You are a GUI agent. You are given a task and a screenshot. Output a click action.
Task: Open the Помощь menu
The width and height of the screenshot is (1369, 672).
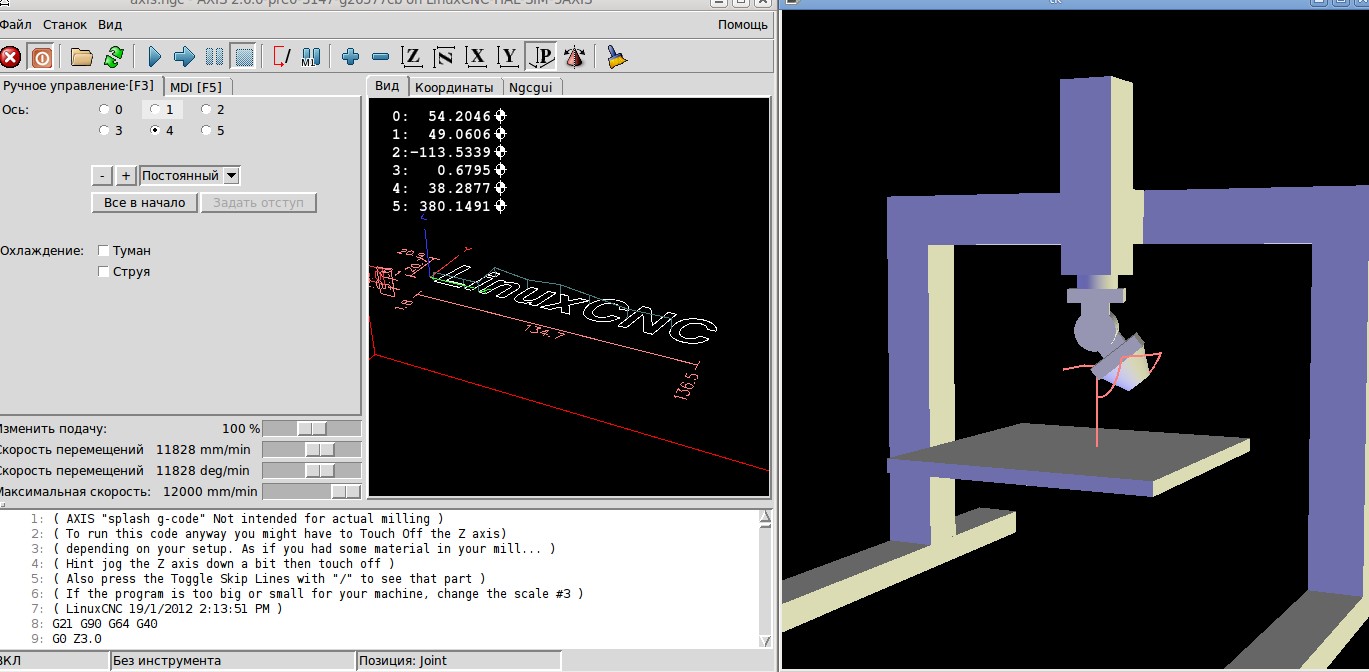[x=743, y=24]
